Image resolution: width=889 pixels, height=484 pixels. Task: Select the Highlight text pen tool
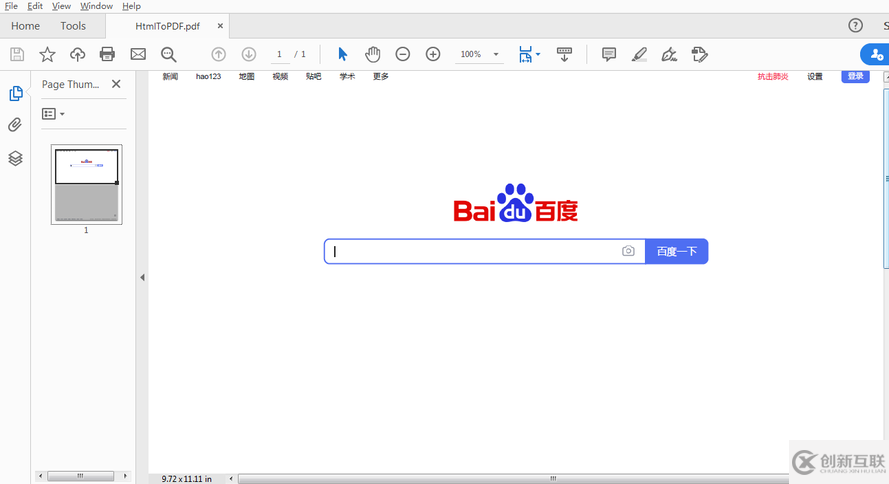coord(639,54)
